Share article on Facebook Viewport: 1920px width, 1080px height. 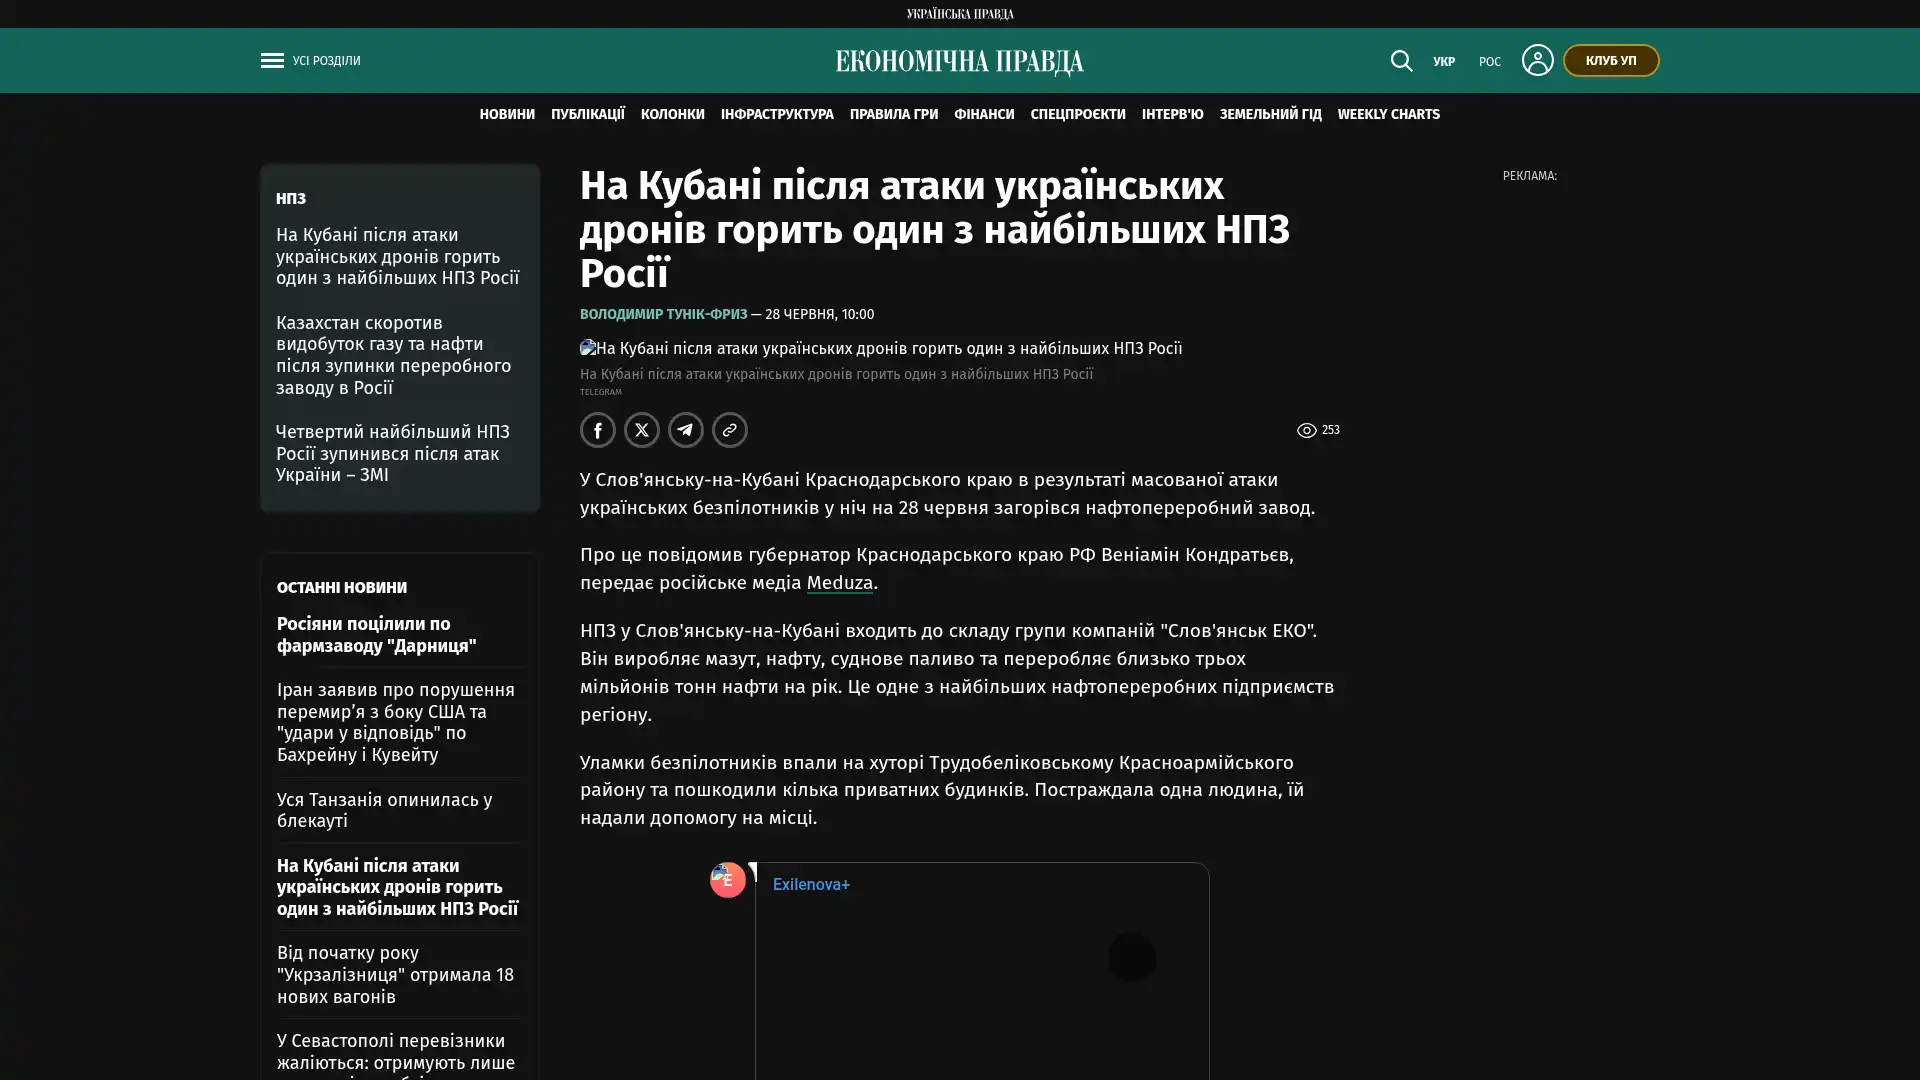[598, 430]
